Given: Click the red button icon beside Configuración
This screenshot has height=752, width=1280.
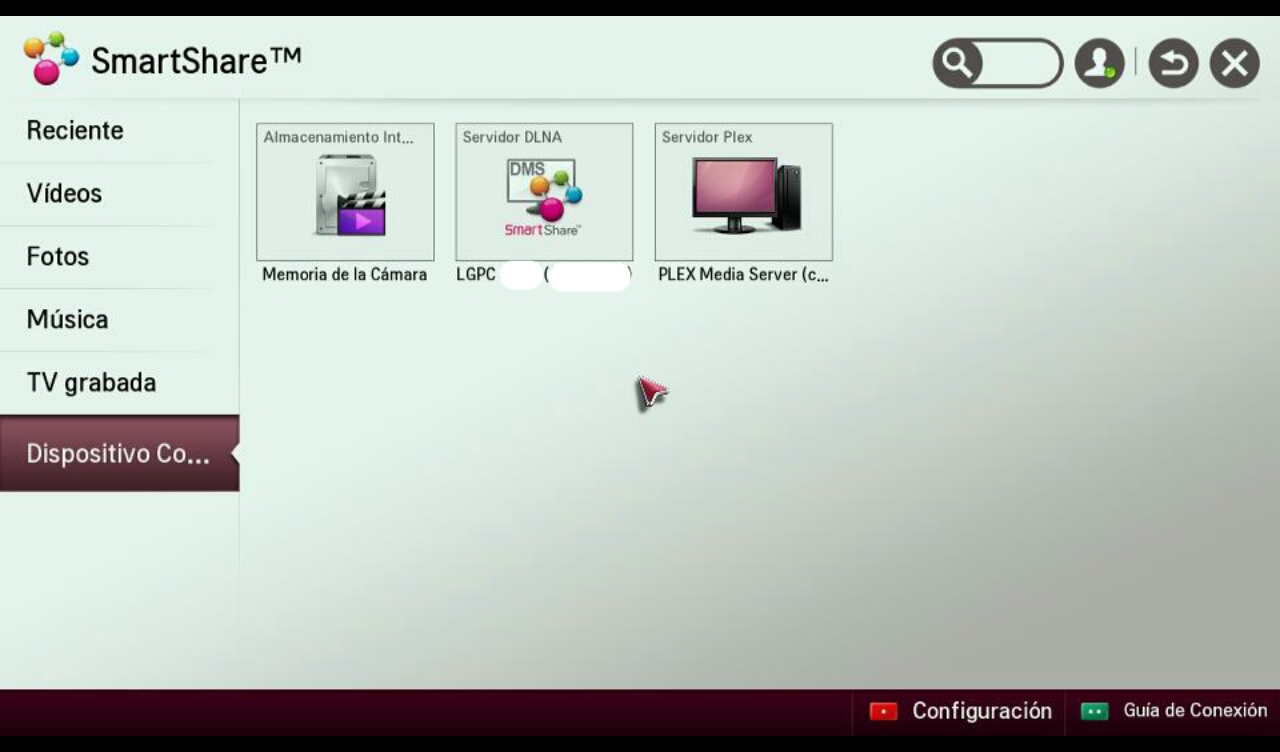Looking at the screenshot, I should click(883, 711).
